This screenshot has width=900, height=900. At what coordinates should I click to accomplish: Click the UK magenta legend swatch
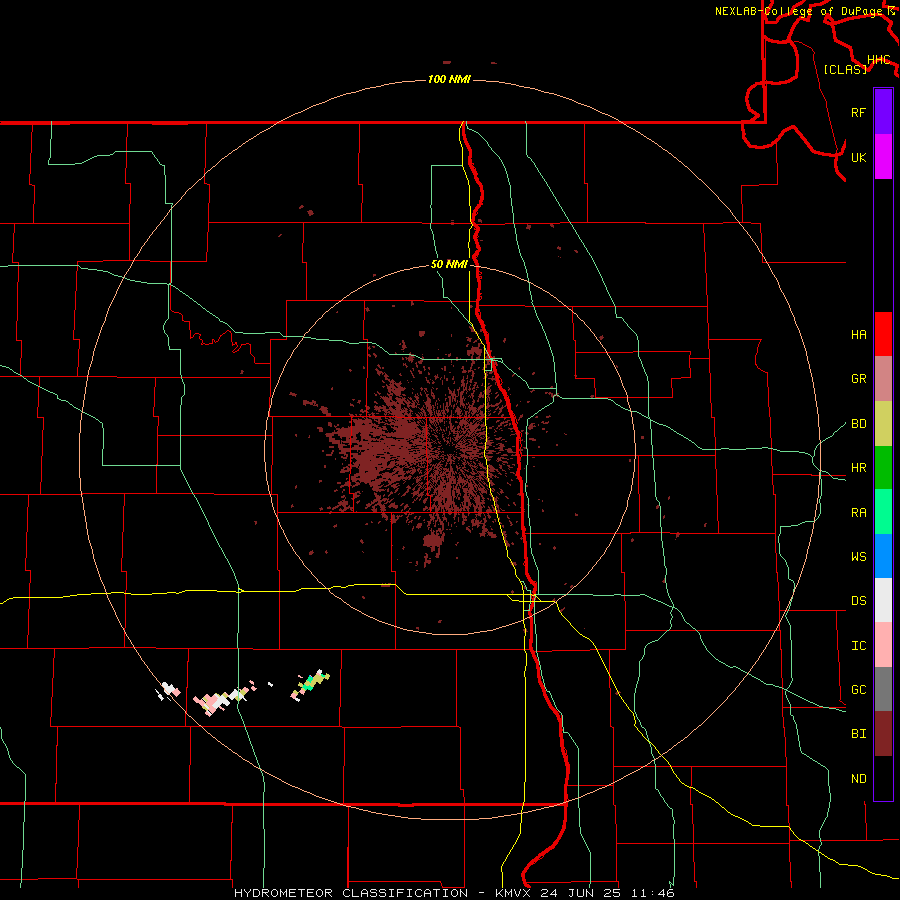click(883, 157)
